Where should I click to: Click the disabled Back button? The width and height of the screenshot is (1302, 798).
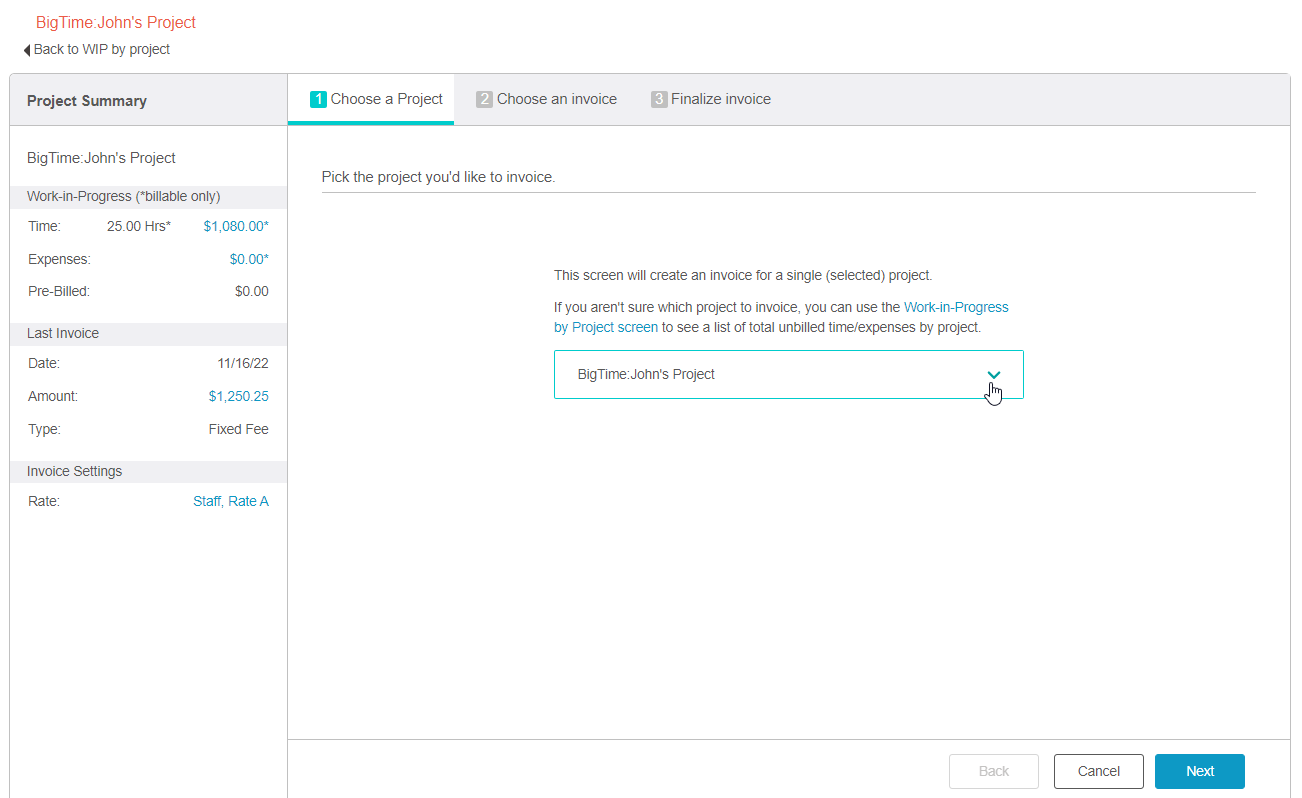click(x=993, y=771)
